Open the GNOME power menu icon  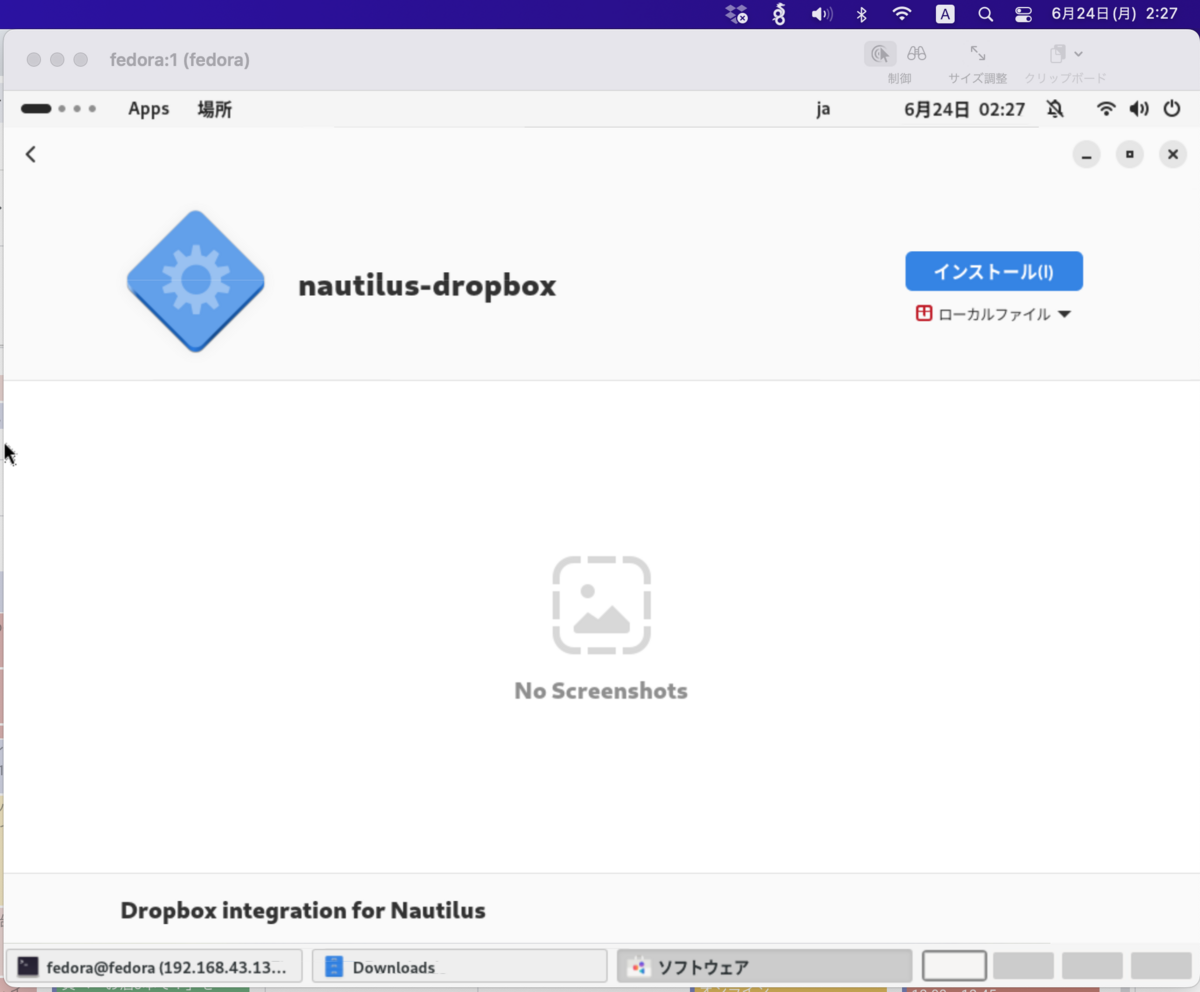coord(1172,109)
